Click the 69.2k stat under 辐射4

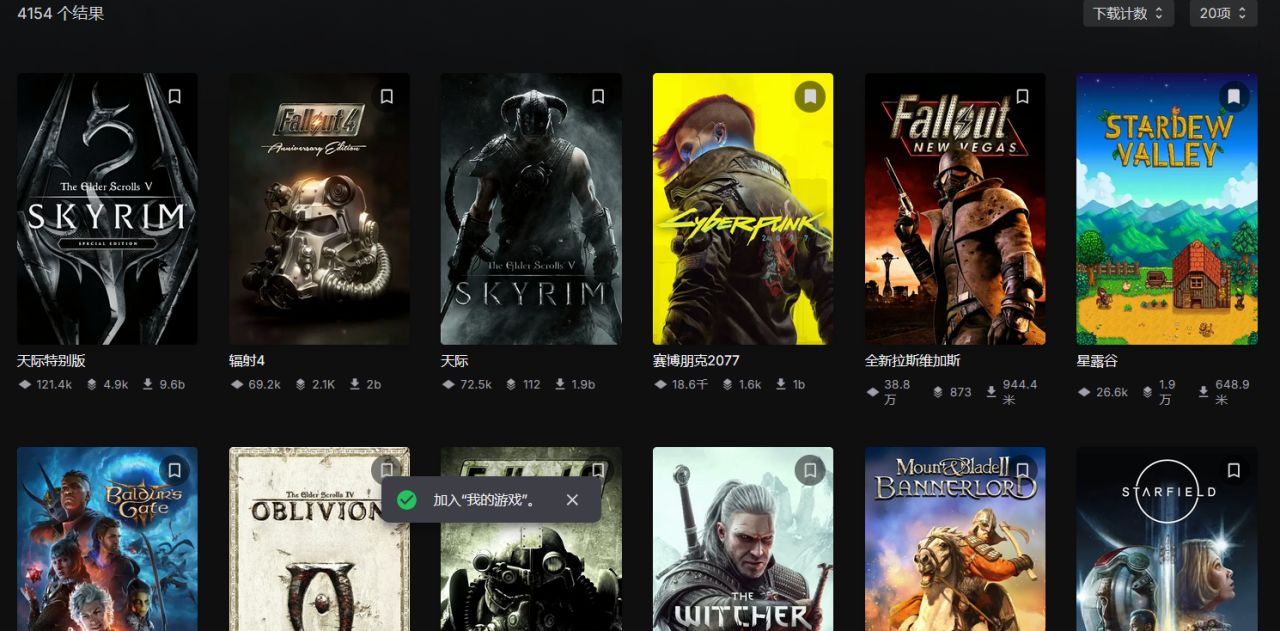coord(264,385)
